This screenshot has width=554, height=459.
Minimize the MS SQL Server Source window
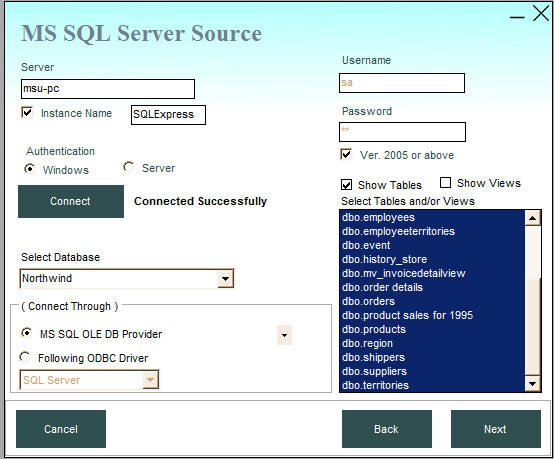pos(517,17)
